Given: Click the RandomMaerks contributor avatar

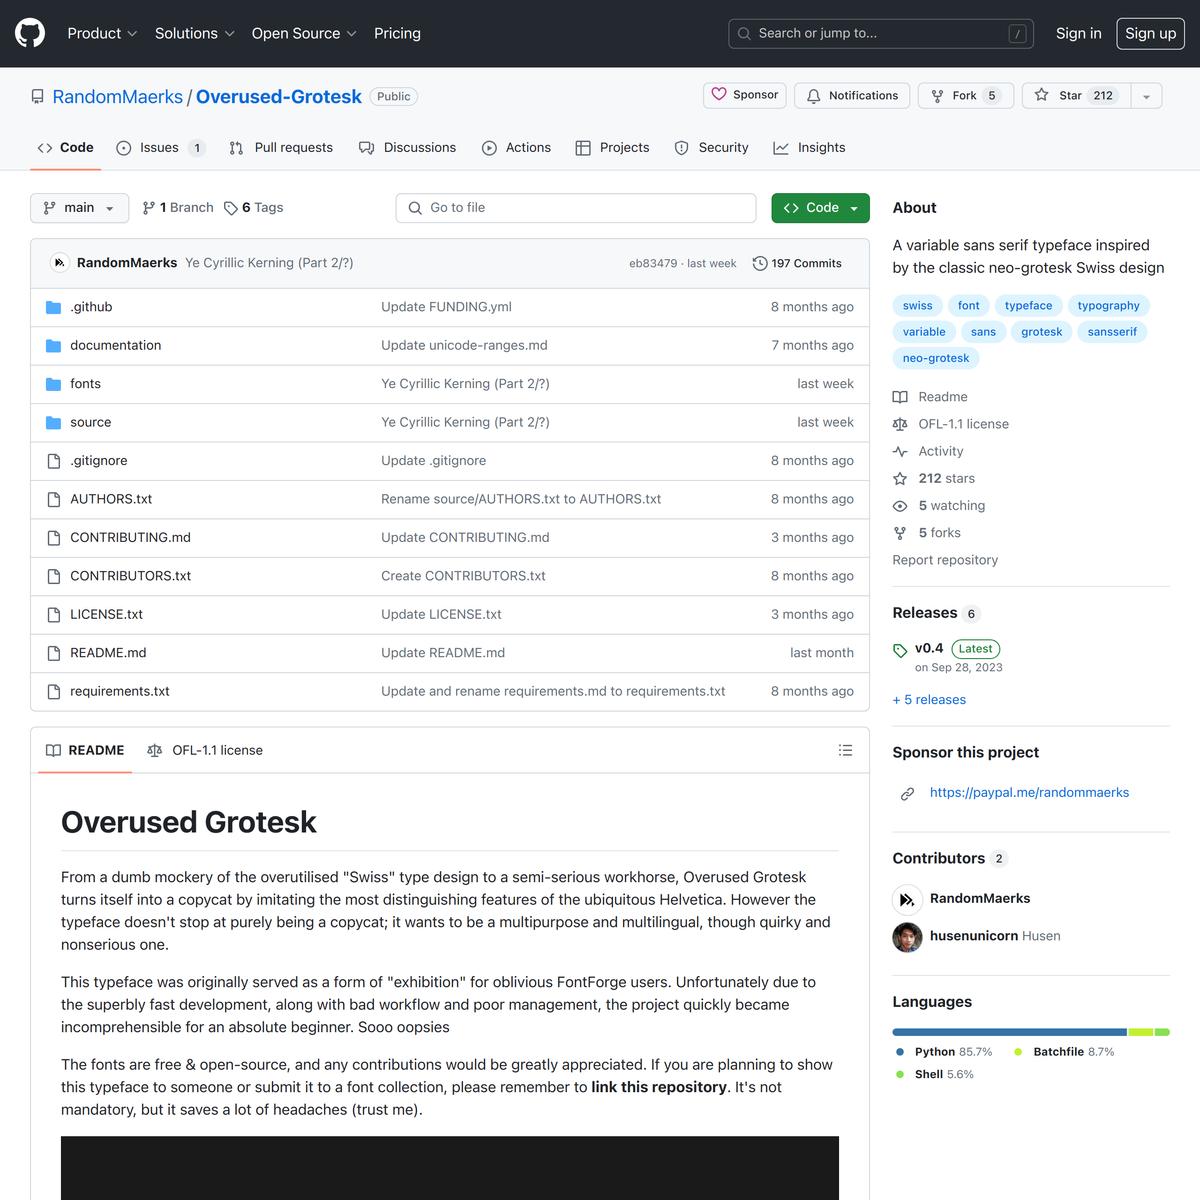Looking at the screenshot, I should click(x=907, y=899).
